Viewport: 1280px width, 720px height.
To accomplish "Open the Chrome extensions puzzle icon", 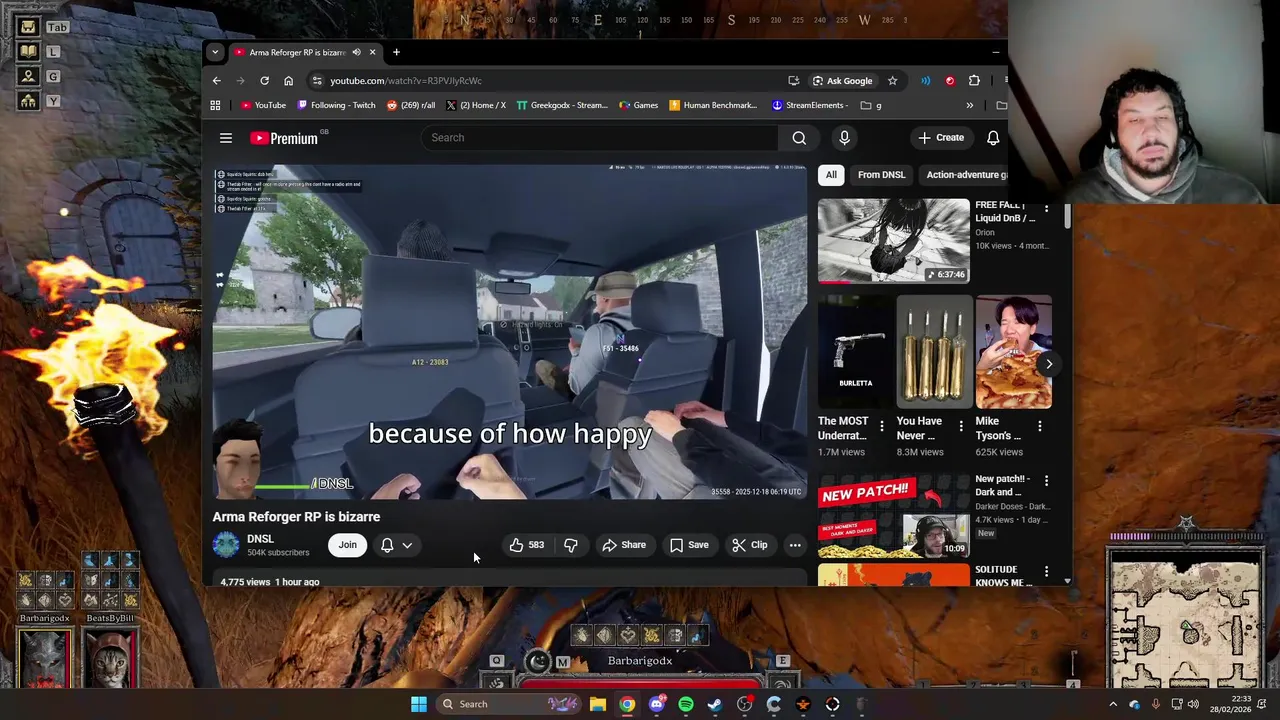I will [x=974, y=81].
